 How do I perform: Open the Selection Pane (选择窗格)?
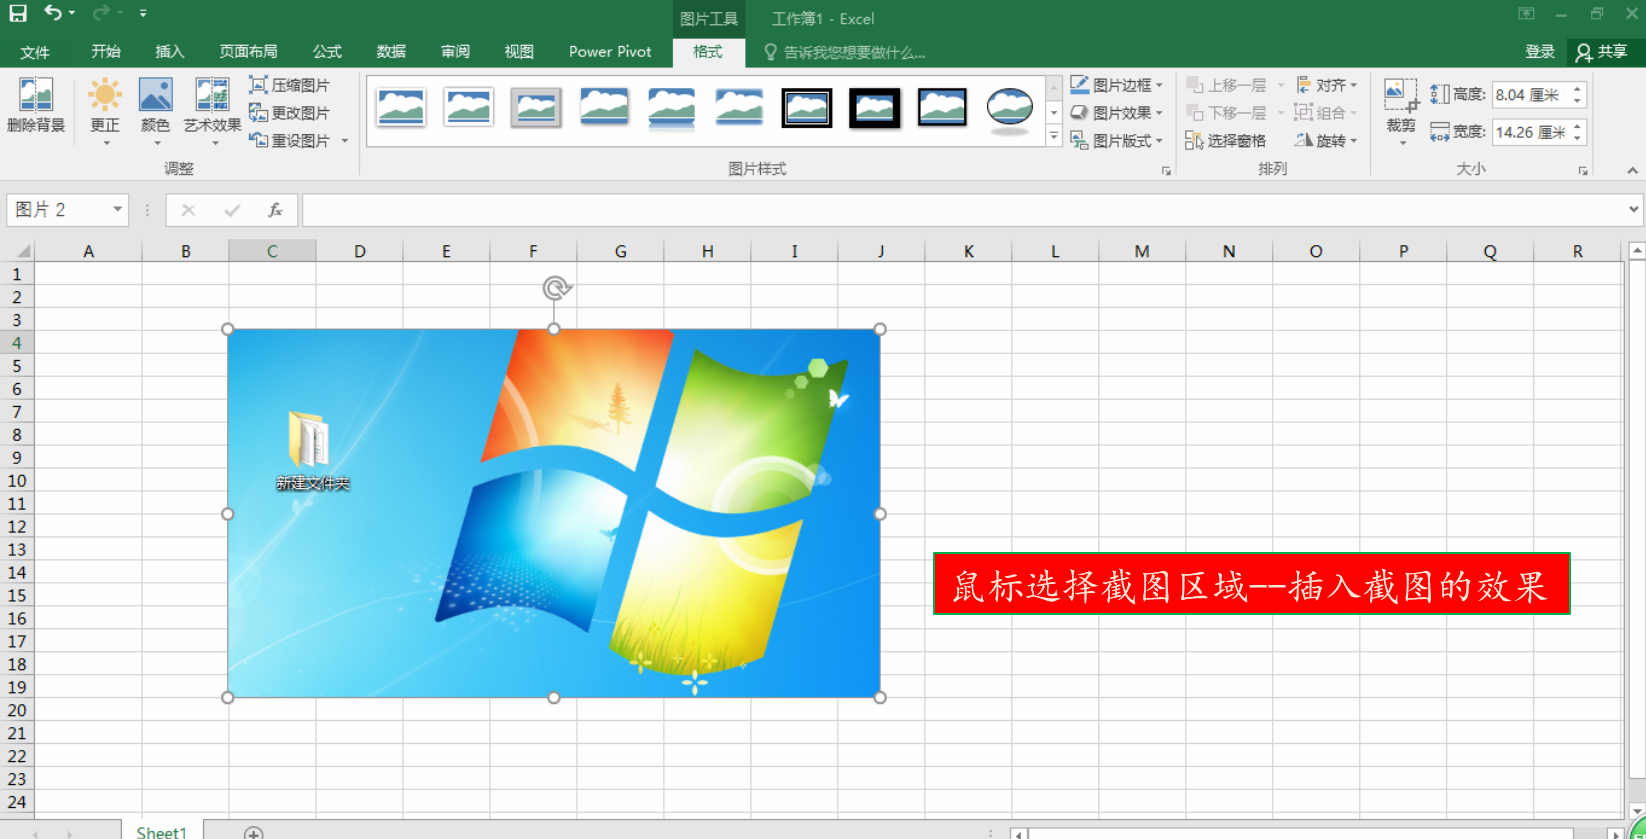pyautogui.click(x=1225, y=141)
